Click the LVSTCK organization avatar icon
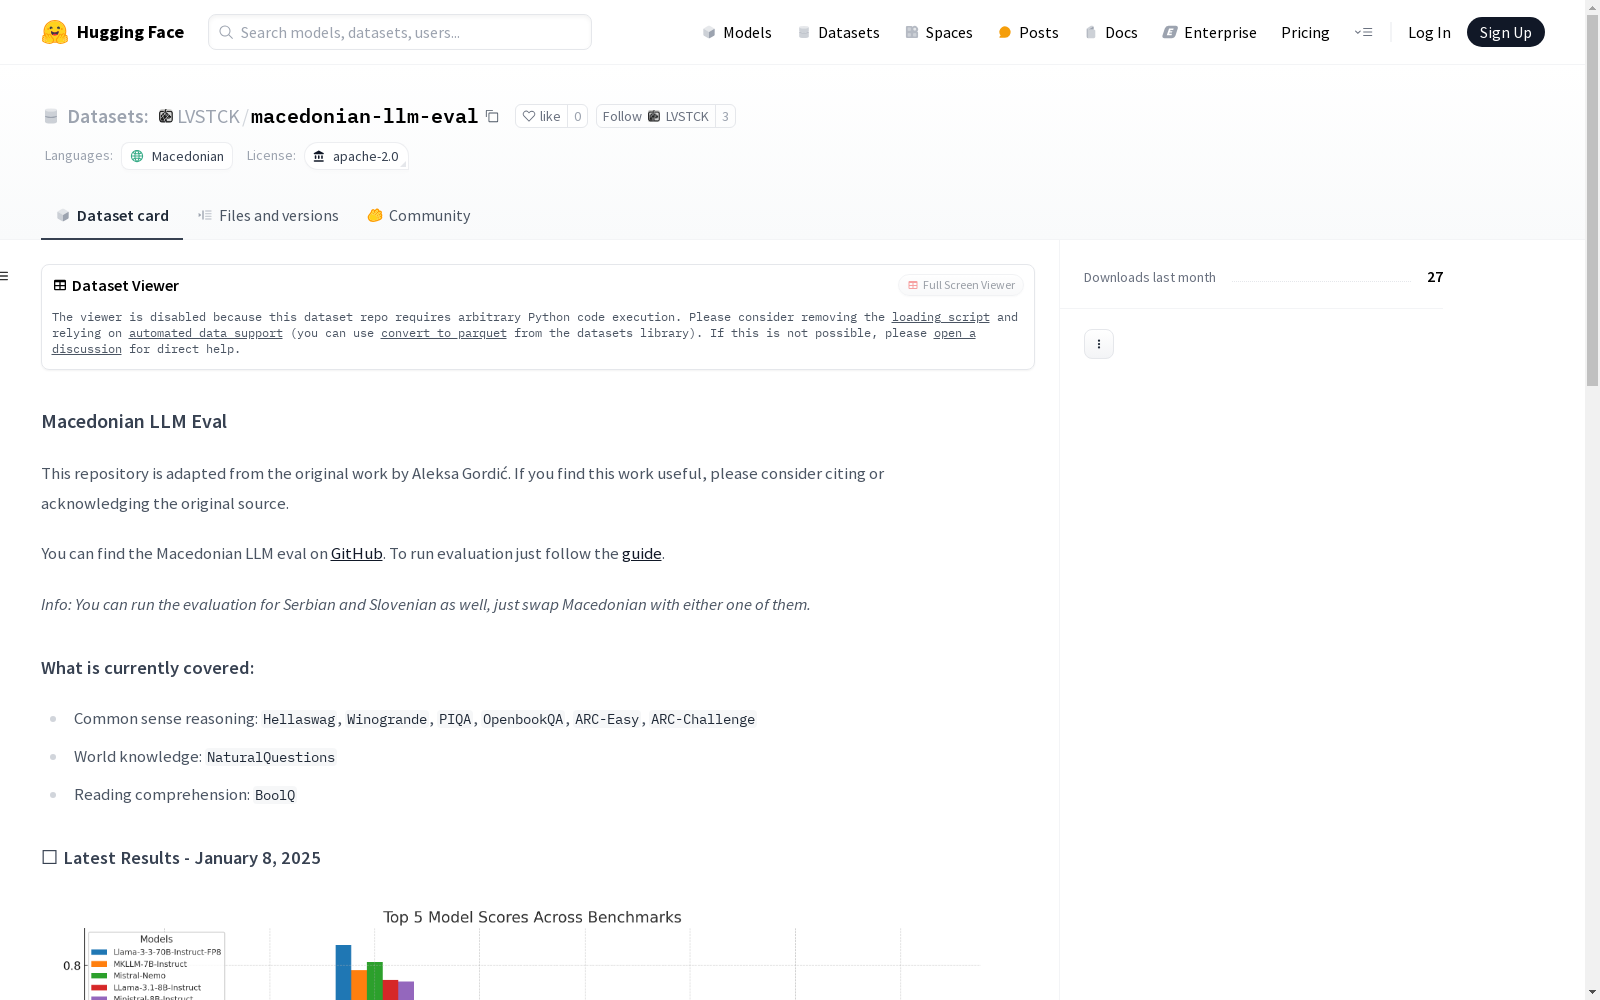 (x=166, y=116)
